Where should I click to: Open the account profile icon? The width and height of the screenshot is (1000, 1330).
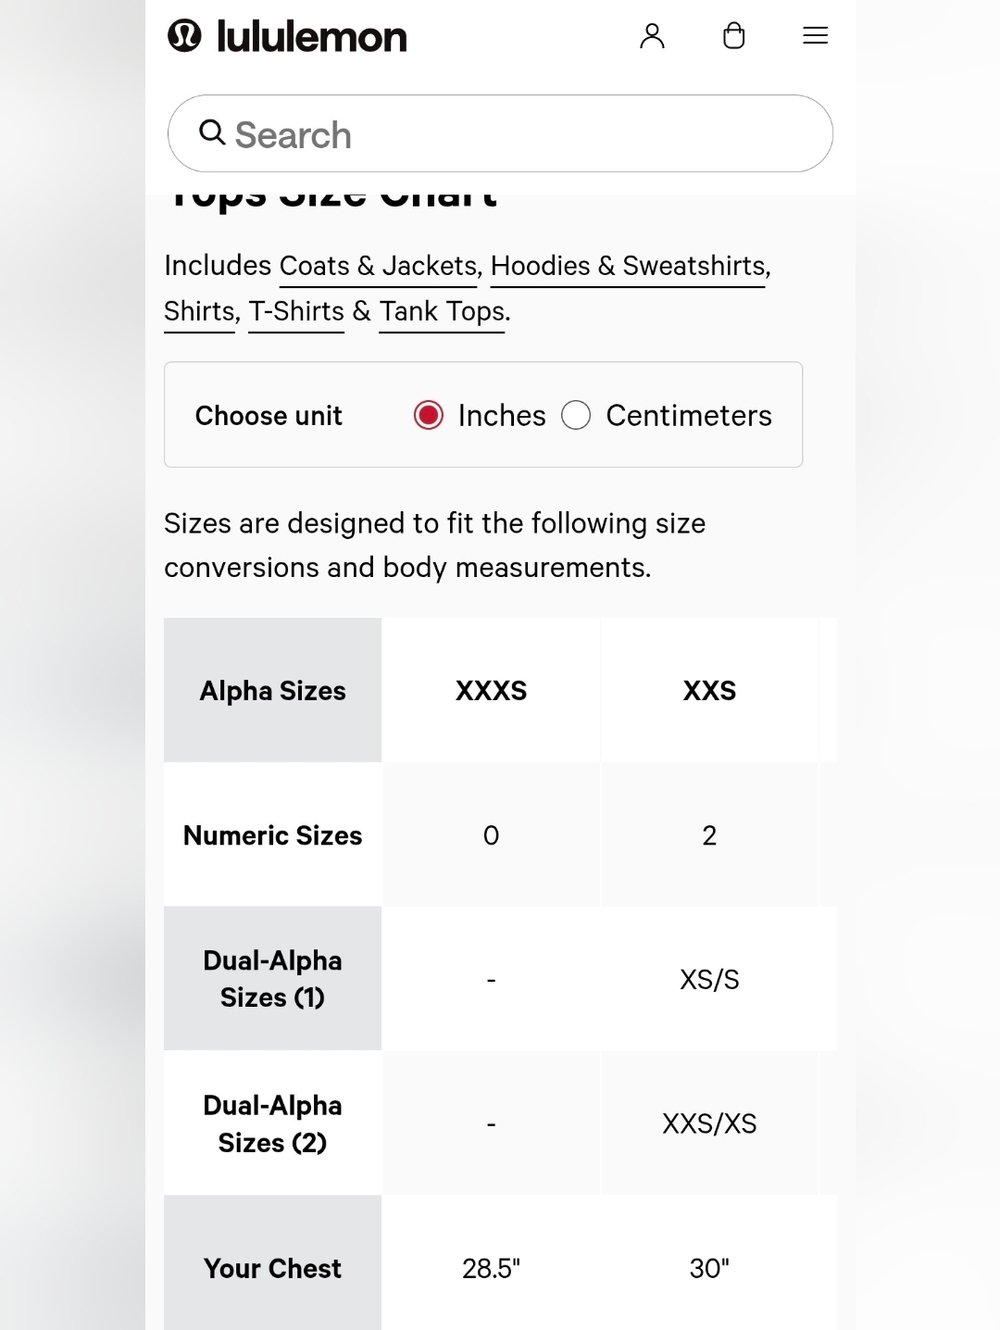coord(652,36)
